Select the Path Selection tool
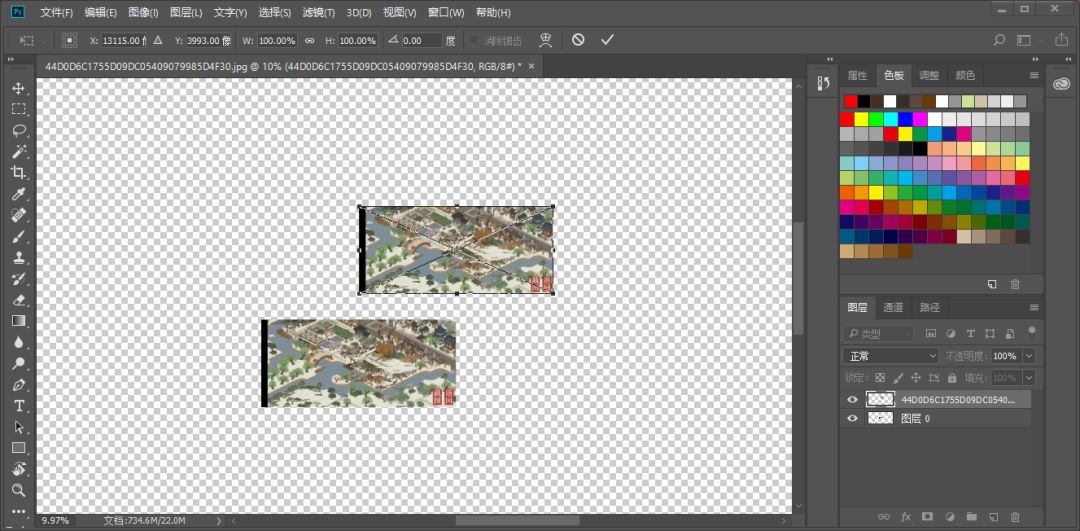Image resolution: width=1080 pixels, height=531 pixels. [19, 427]
